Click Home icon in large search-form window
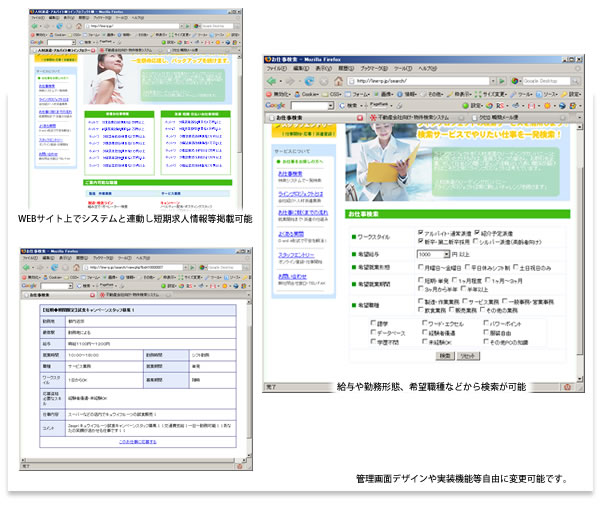Screen dimensions: 601x507 pos(338,81)
